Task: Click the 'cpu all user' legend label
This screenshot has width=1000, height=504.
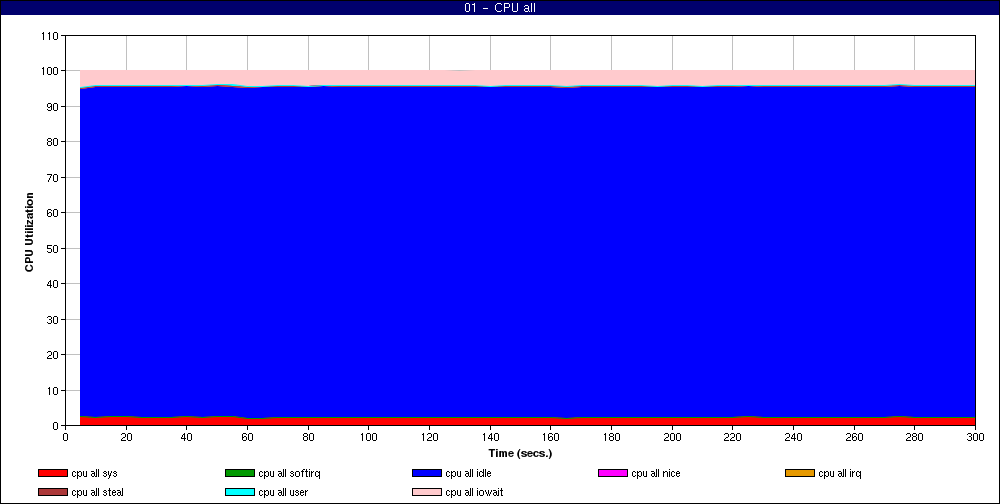Action: point(283,492)
